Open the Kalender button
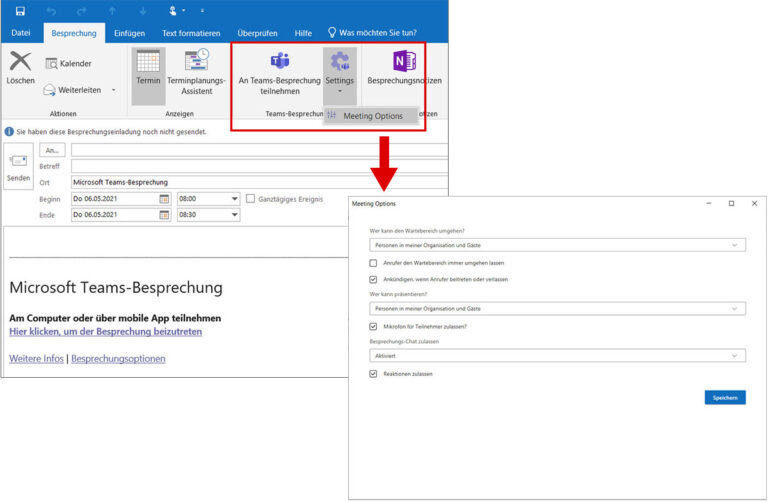 point(69,63)
